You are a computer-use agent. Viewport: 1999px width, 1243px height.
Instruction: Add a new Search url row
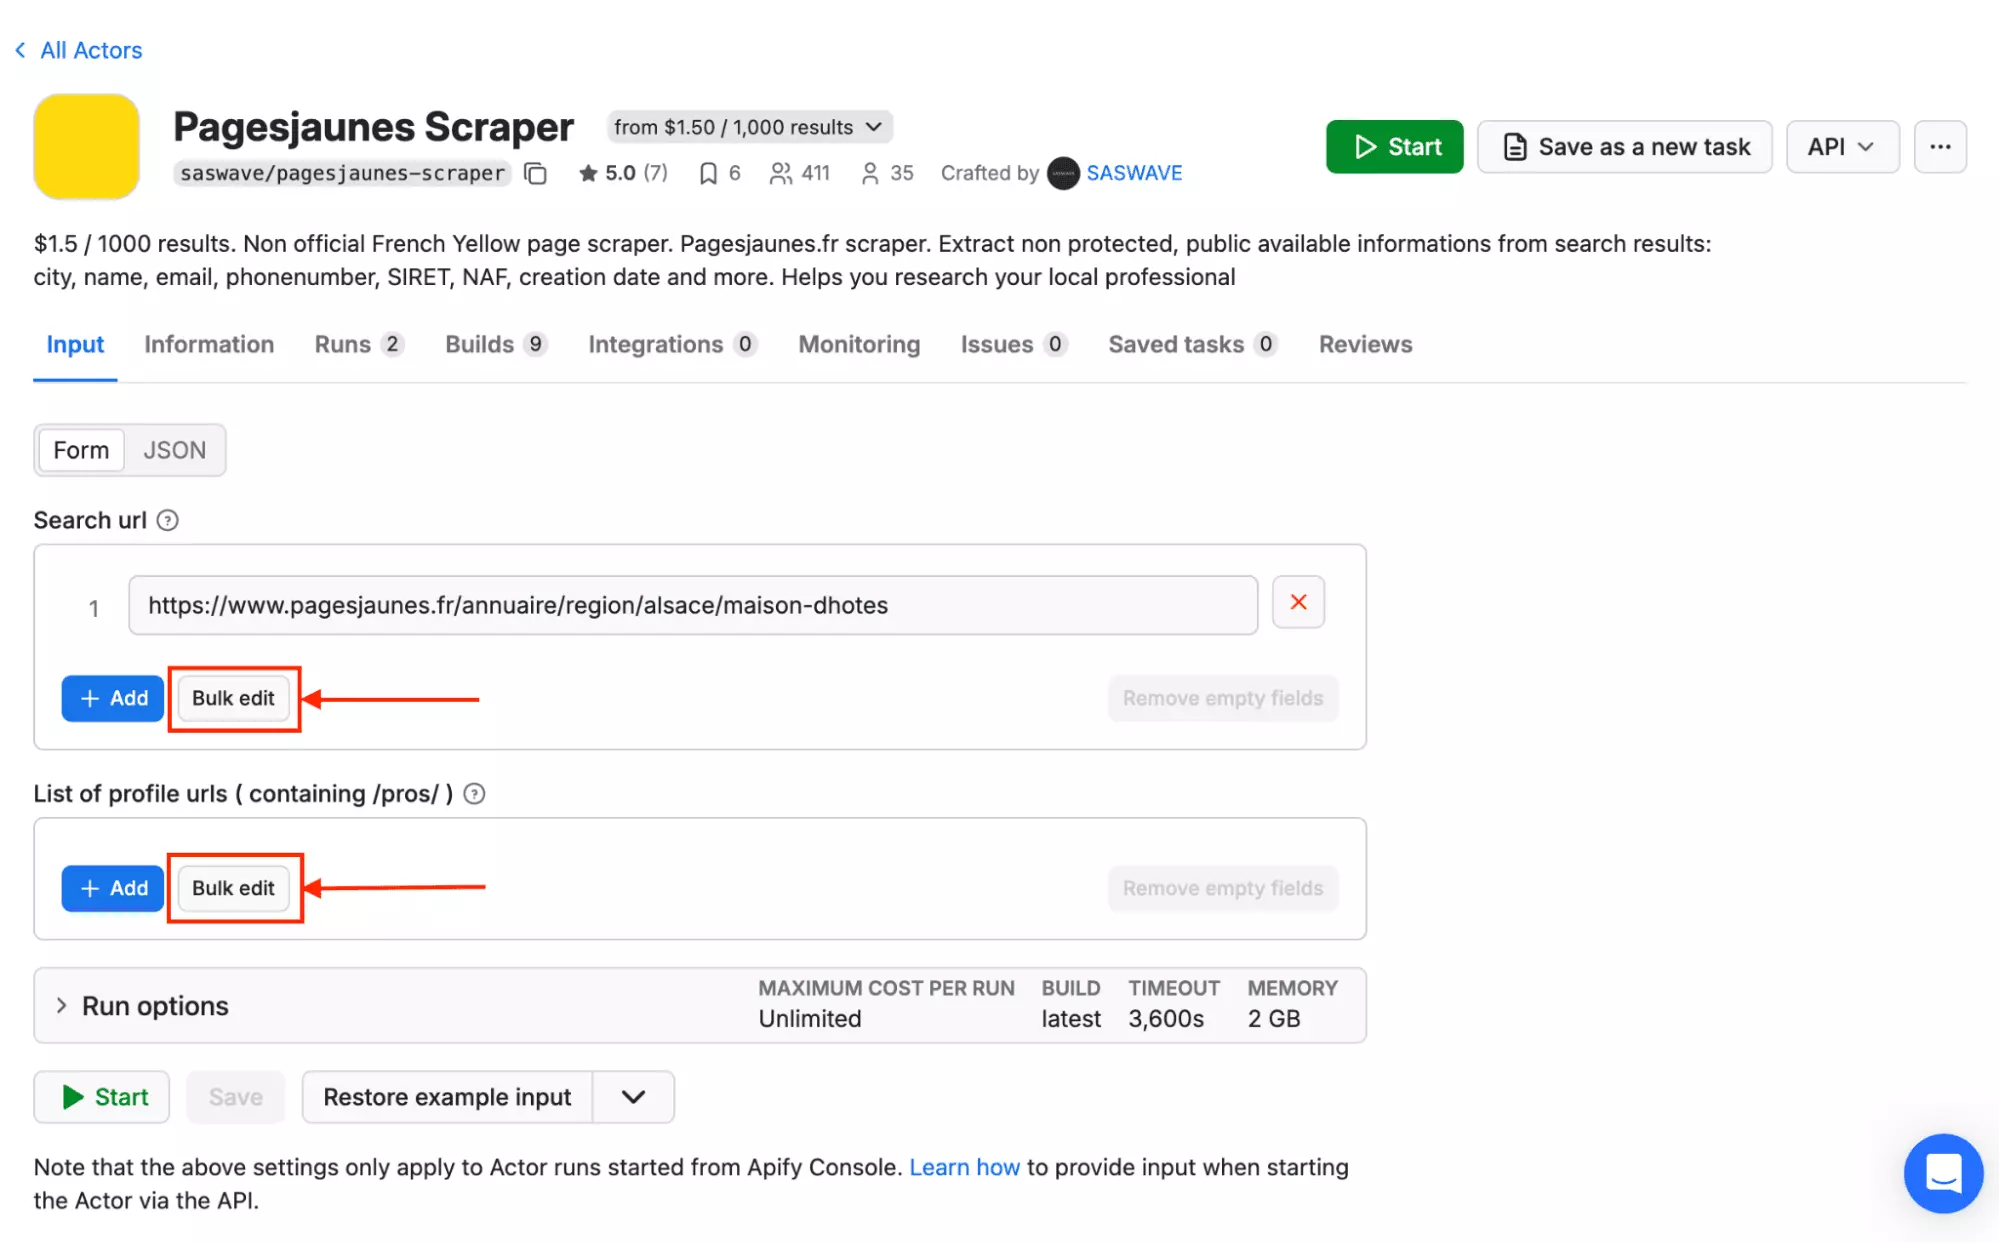(112, 698)
